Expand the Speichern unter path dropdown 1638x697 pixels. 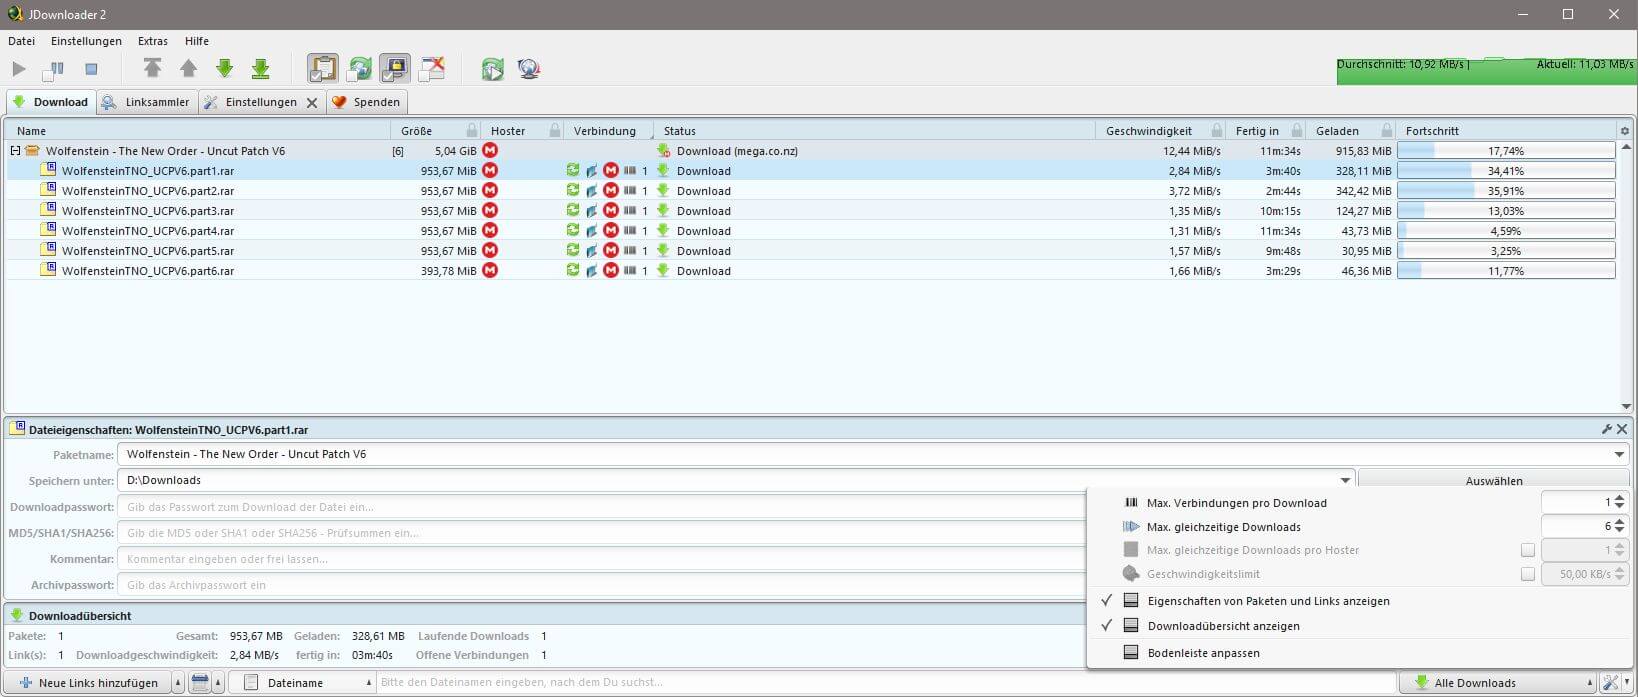pos(1345,481)
